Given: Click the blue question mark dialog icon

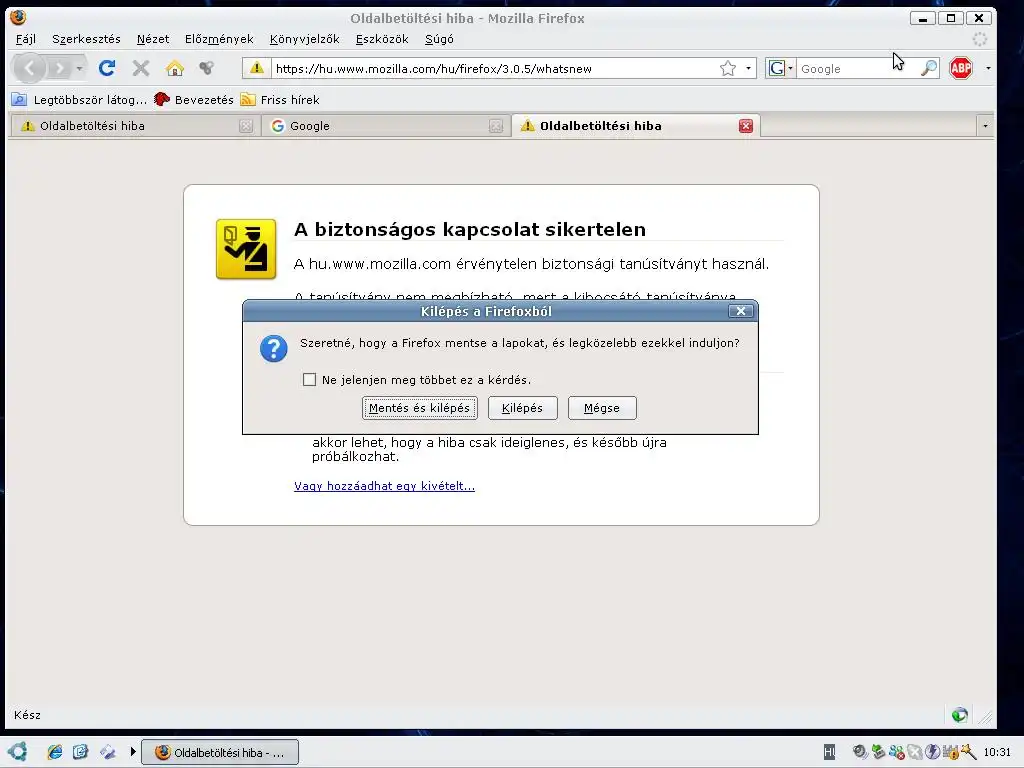Looking at the screenshot, I should tap(274, 349).
